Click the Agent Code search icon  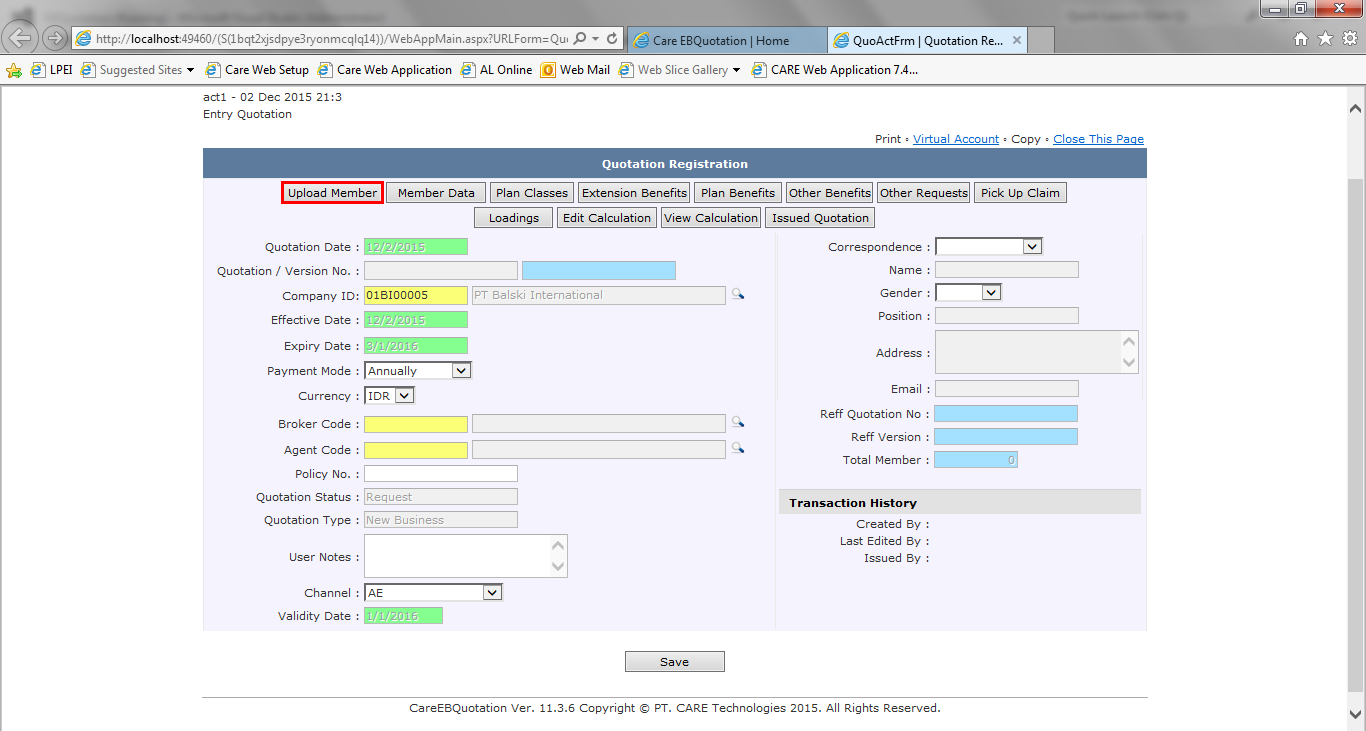coord(737,449)
